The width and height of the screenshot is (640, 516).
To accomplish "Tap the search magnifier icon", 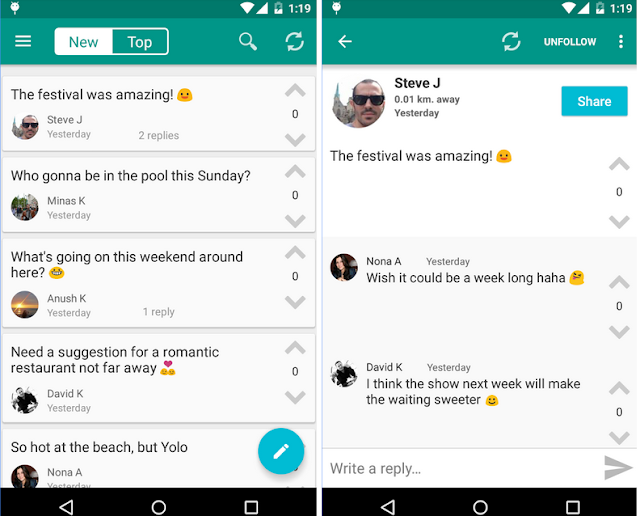I will pos(248,41).
